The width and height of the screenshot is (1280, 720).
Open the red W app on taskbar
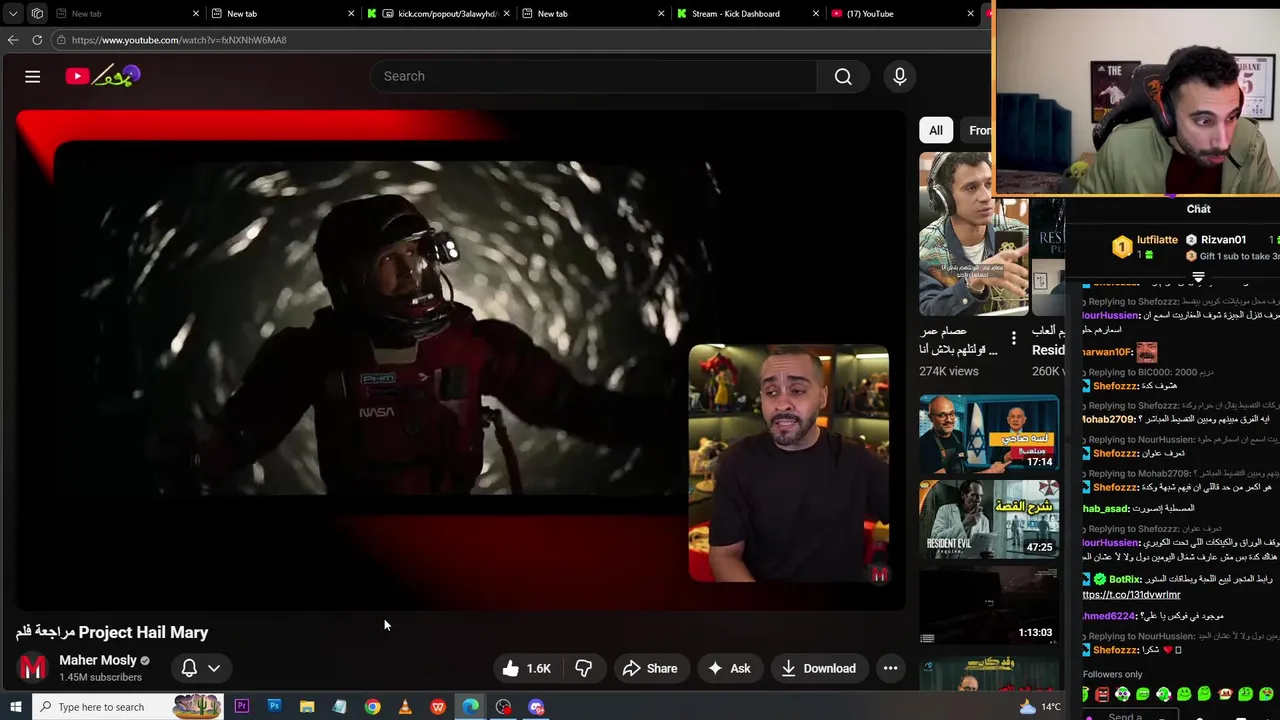(438, 707)
